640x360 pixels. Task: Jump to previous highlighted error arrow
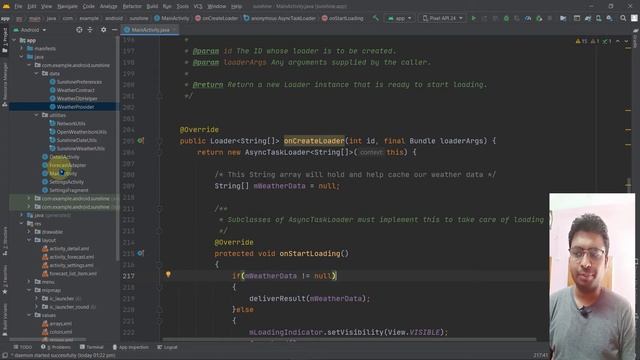click(618, 41)
